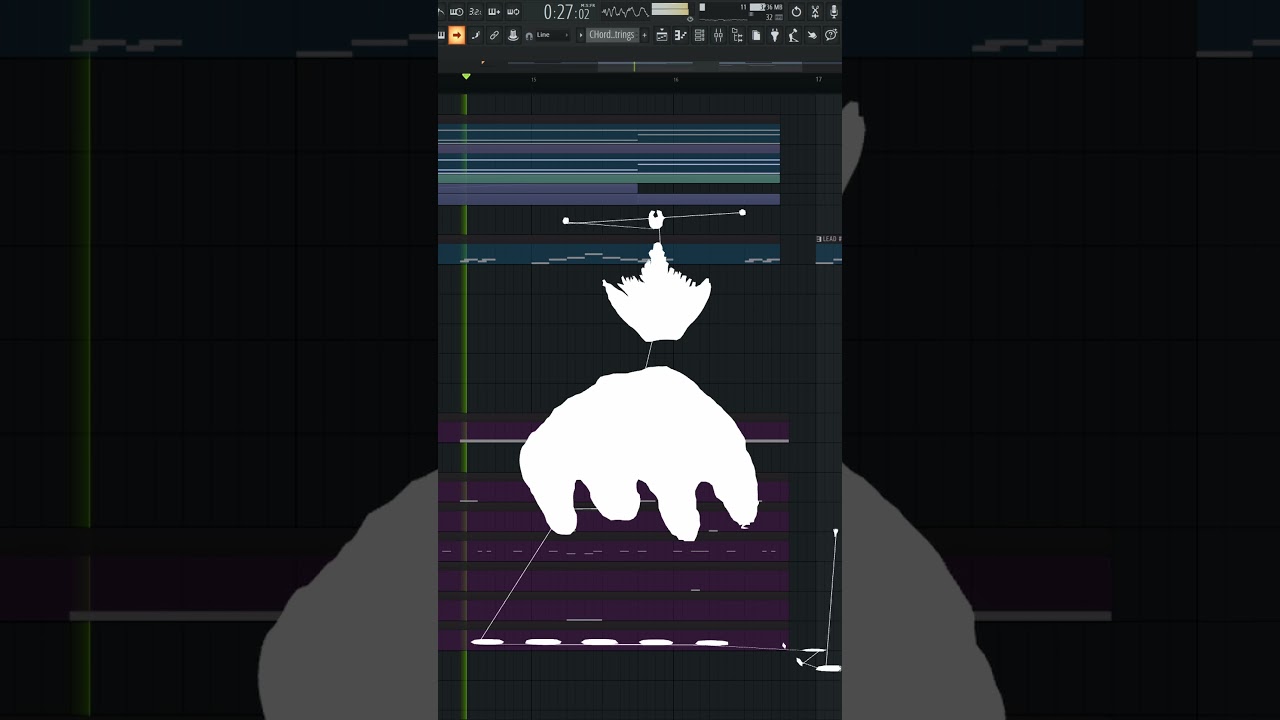Click the curved-line icon after orange arrow
Image resolution: width=1280 pixels, height=720 pixels.
click(x=475, y=35)
